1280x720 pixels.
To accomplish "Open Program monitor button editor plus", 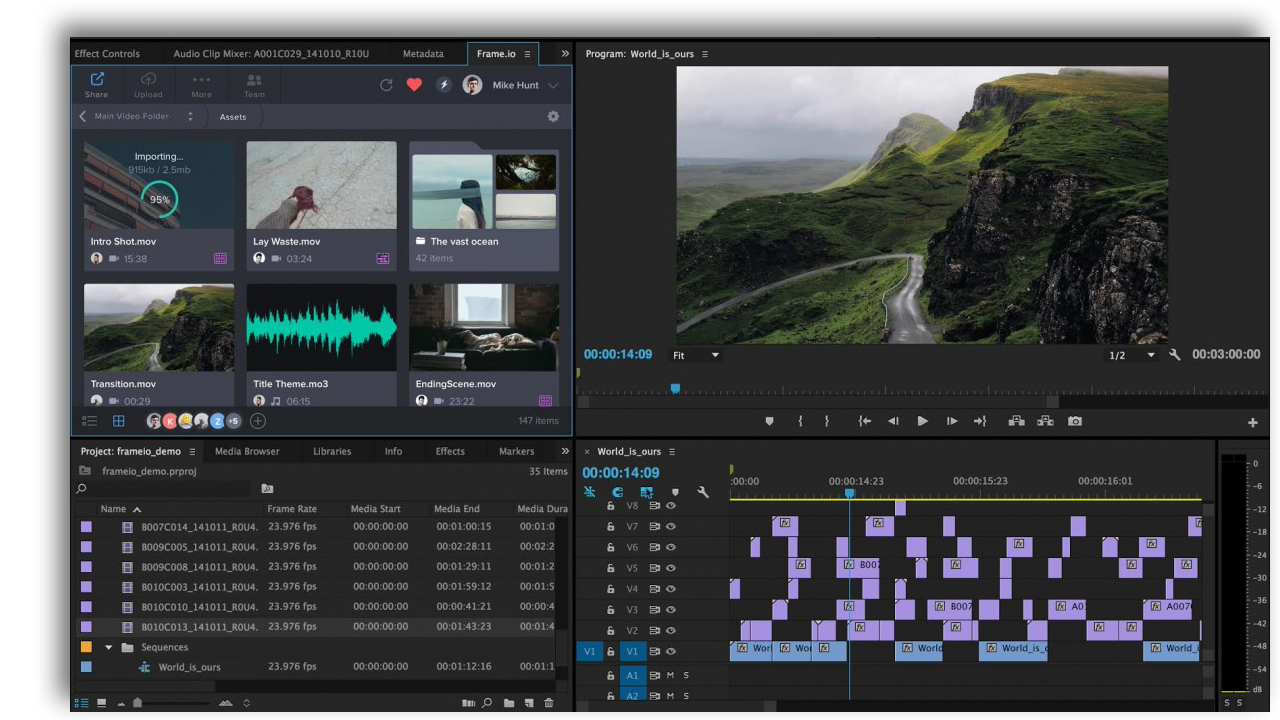I will (1253, 423).
